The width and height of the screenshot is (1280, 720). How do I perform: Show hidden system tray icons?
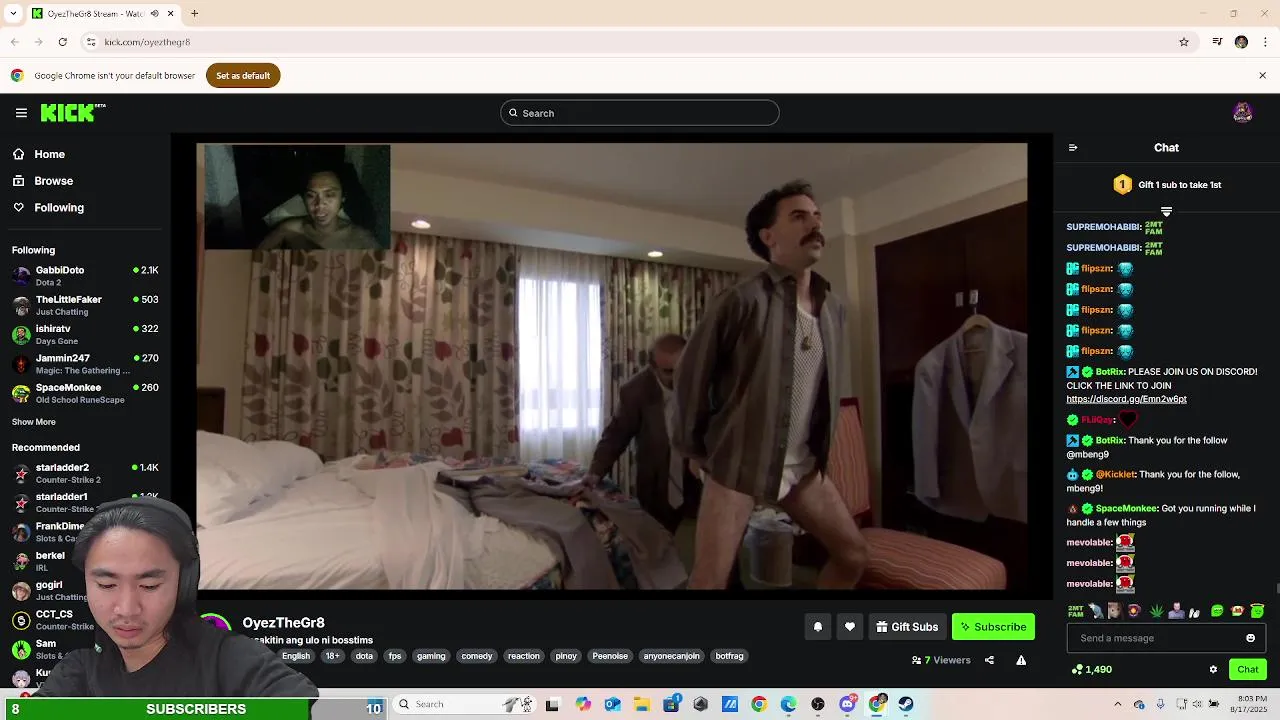(1118, 704)
